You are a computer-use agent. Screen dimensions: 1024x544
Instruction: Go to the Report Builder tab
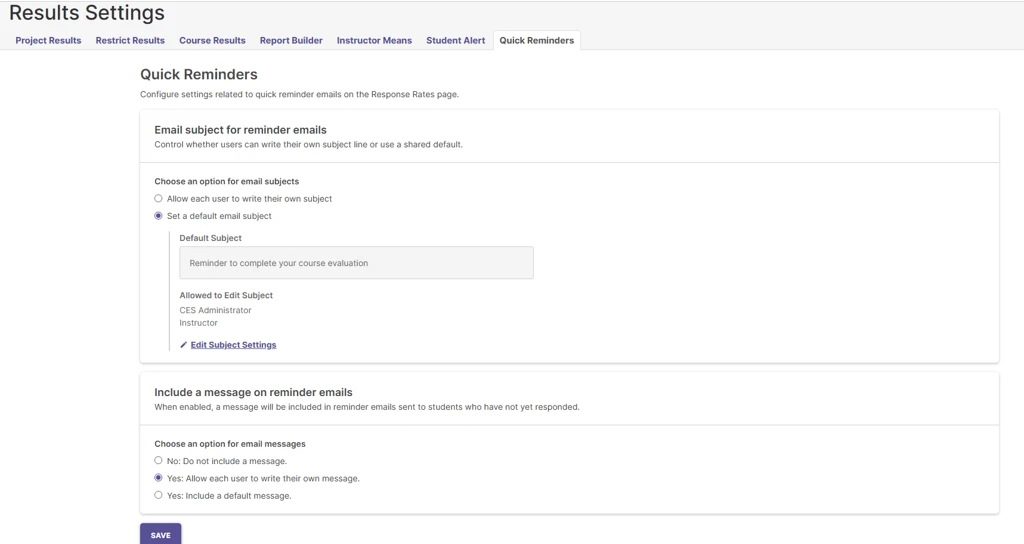pos(291,40)
